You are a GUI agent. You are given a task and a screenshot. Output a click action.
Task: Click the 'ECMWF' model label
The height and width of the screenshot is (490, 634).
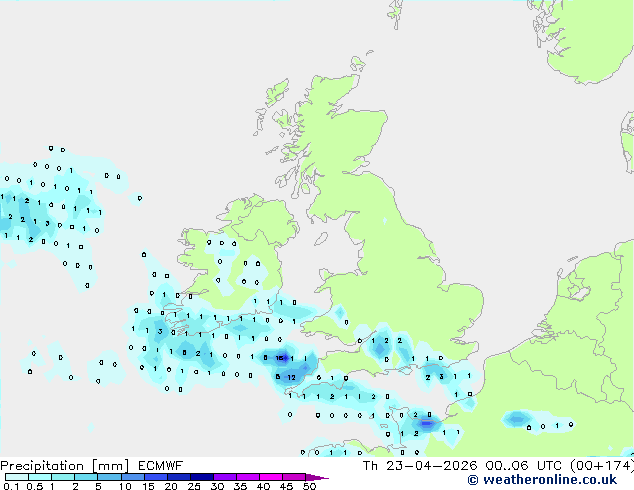point(160,466)
